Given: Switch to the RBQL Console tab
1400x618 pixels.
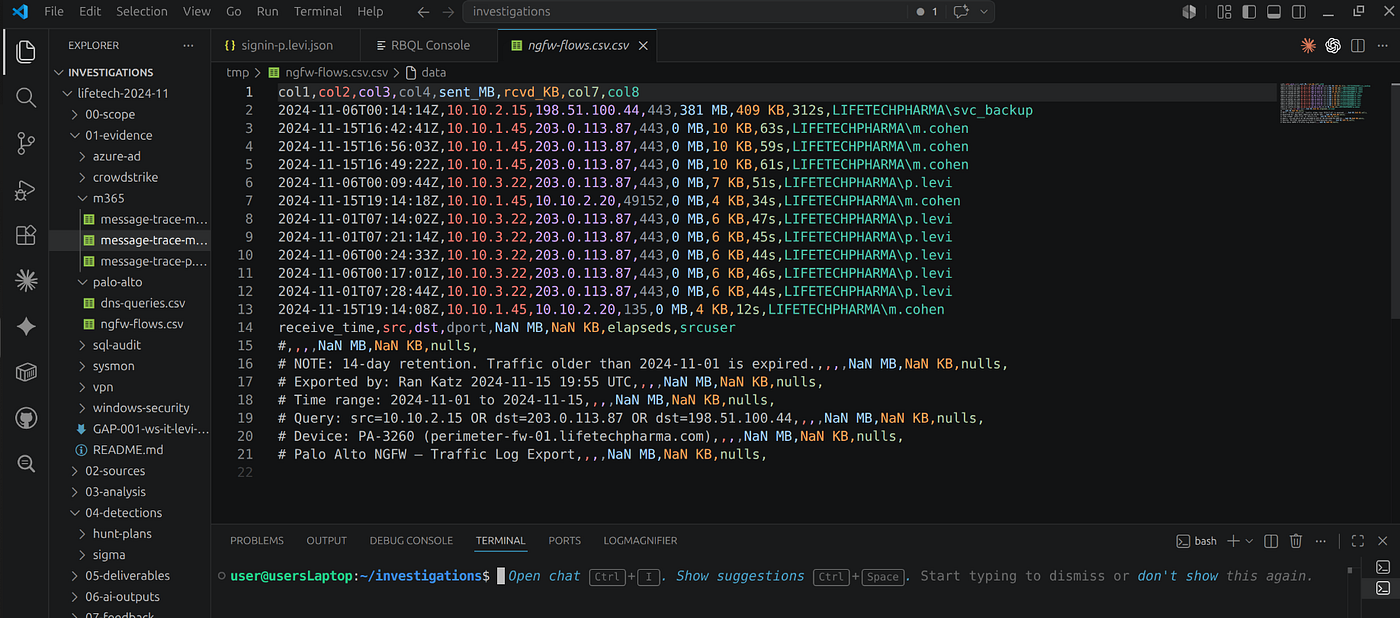Looking at the screenshot, I should 430,46.
